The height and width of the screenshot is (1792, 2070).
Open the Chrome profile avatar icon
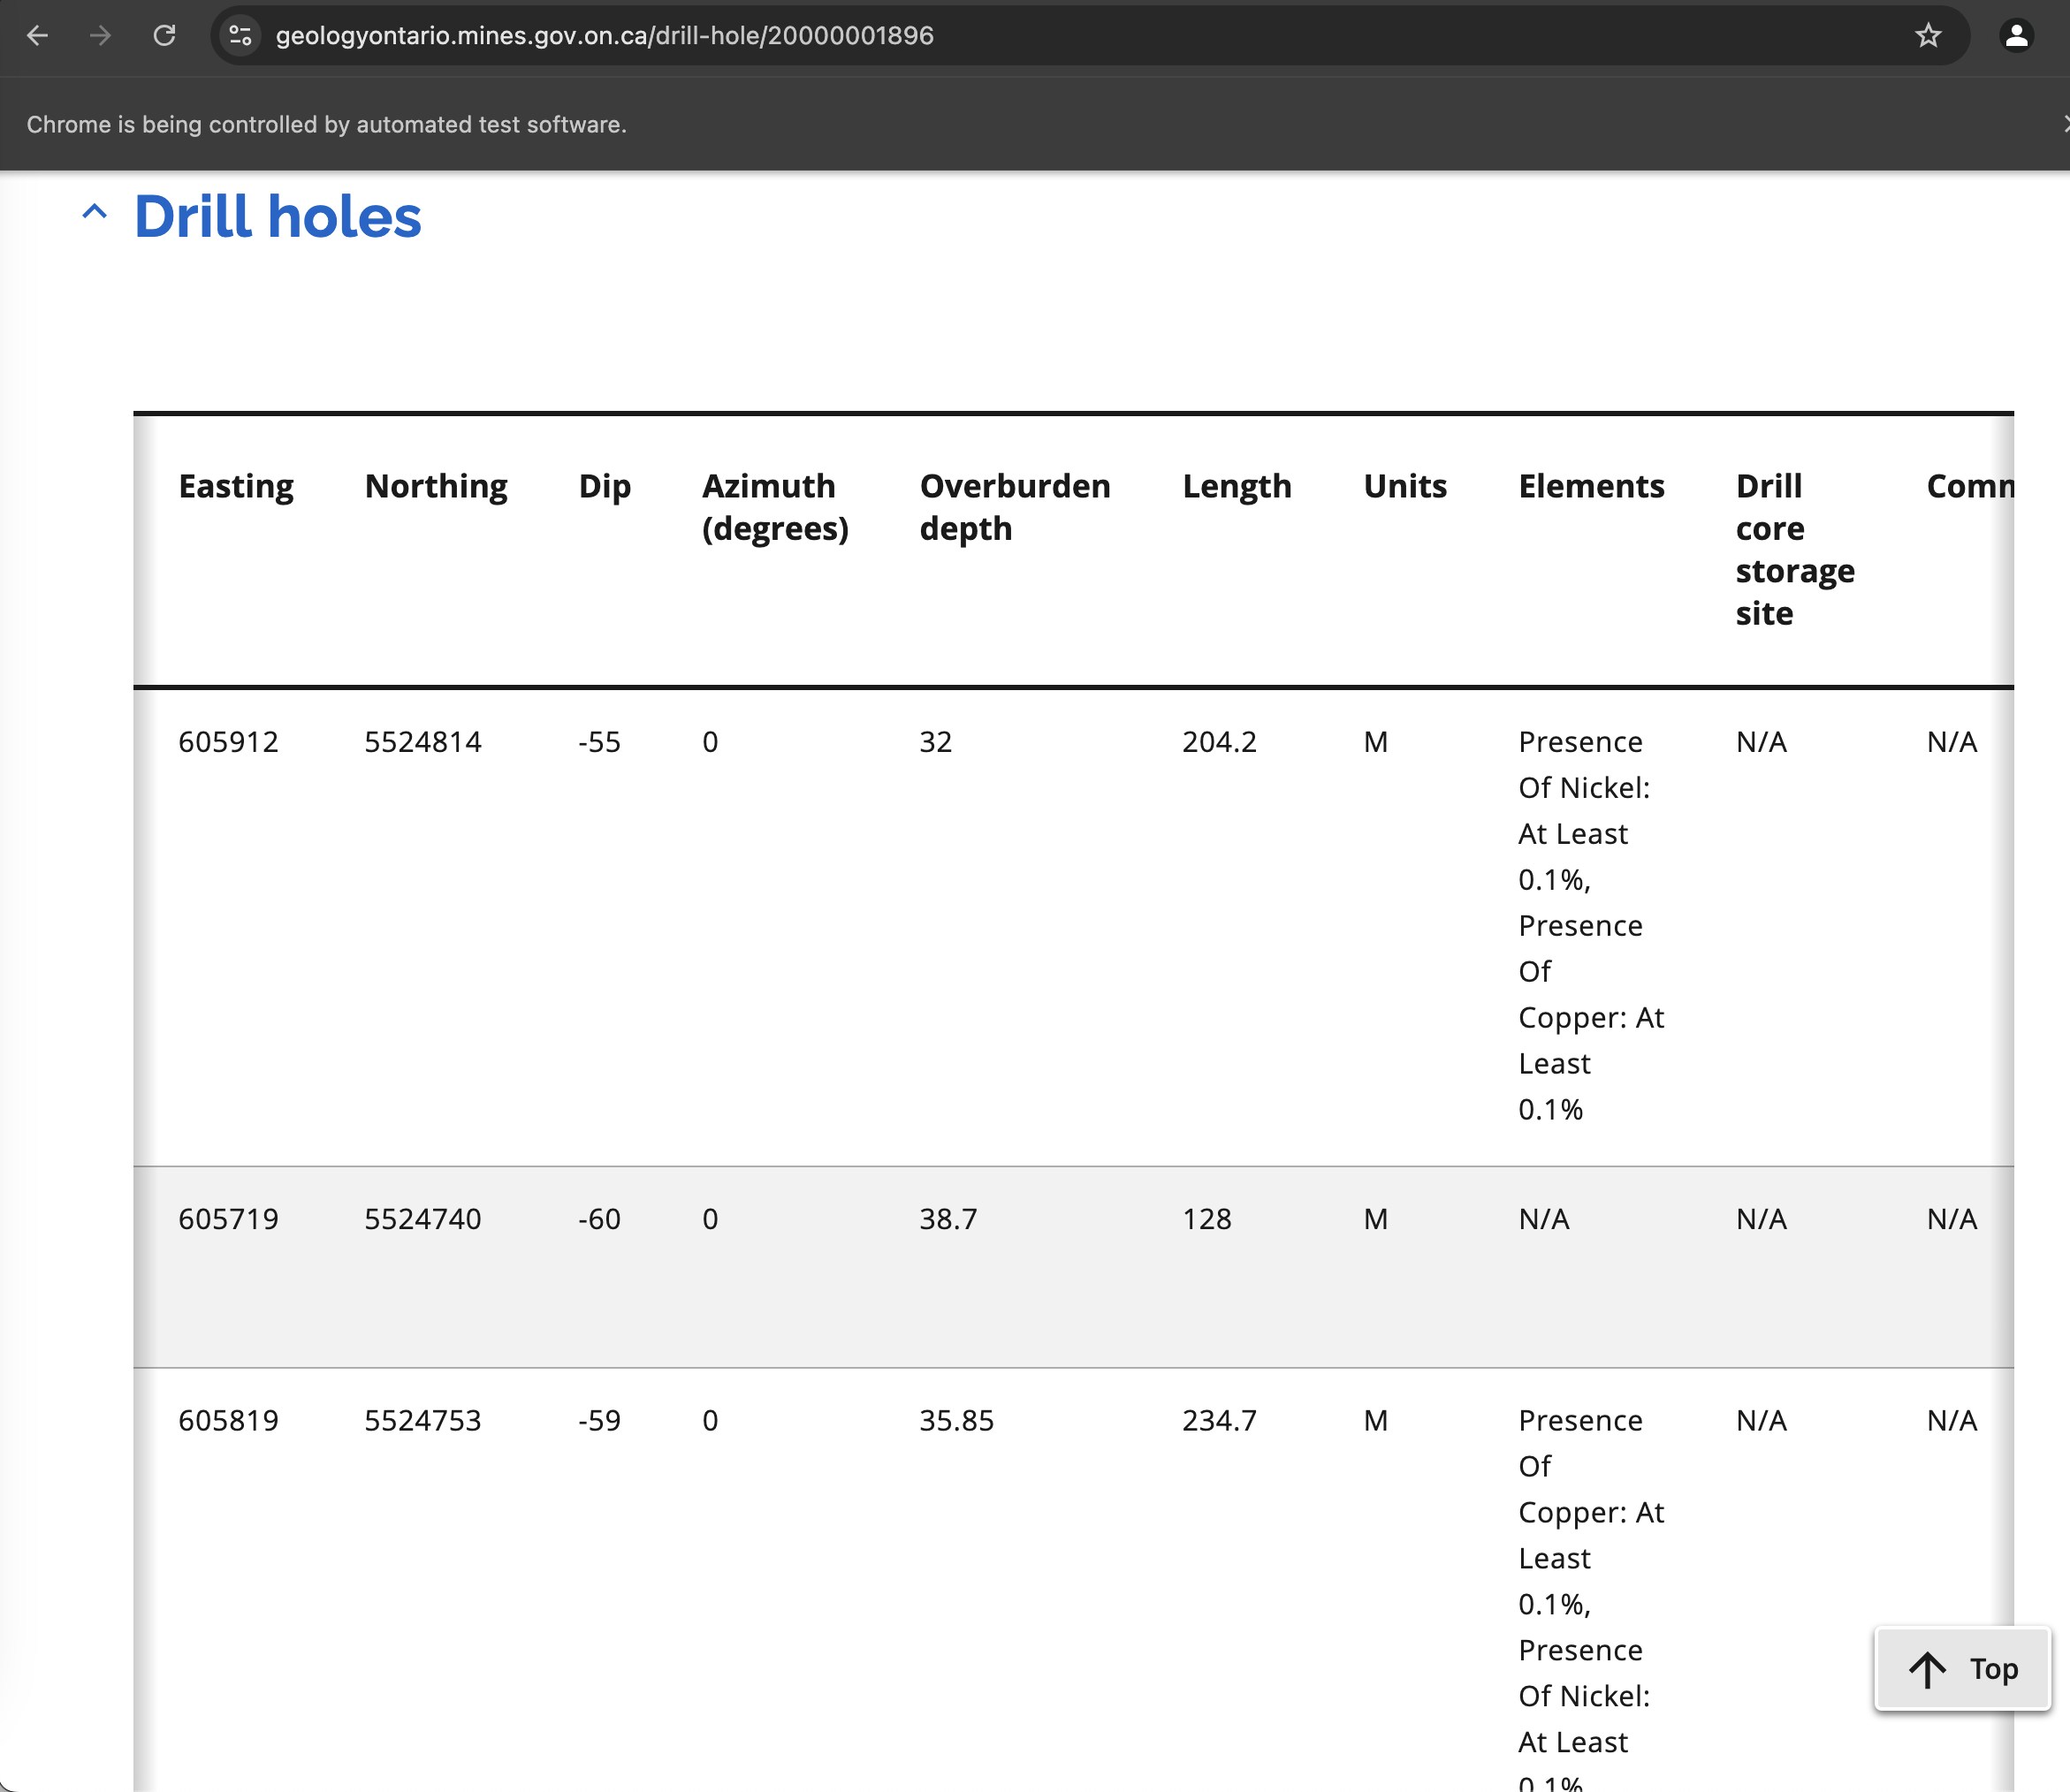(x=2016, y=36)
